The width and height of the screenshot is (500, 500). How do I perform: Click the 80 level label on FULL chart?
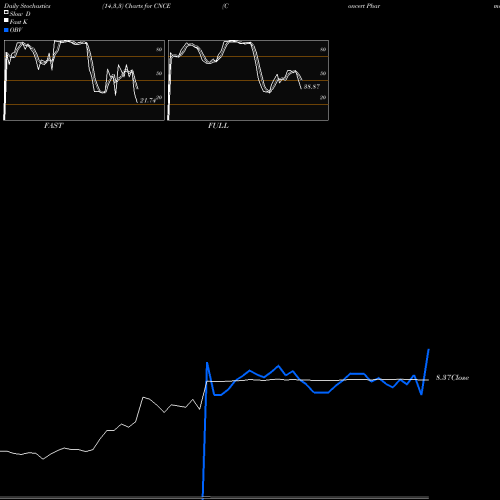point(323,49)
